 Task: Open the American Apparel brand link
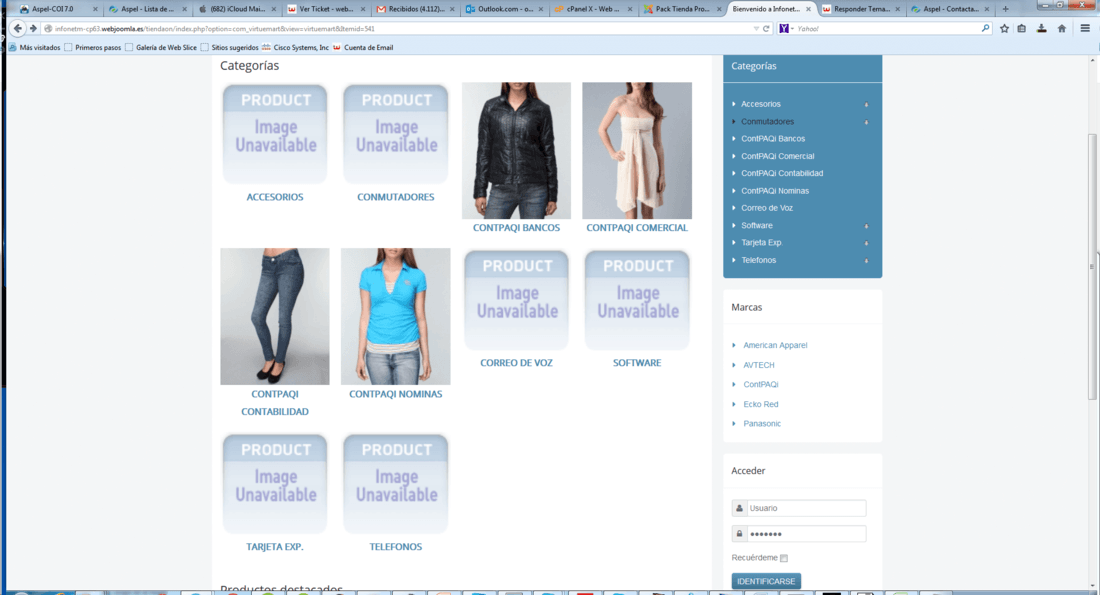point(775,345)
